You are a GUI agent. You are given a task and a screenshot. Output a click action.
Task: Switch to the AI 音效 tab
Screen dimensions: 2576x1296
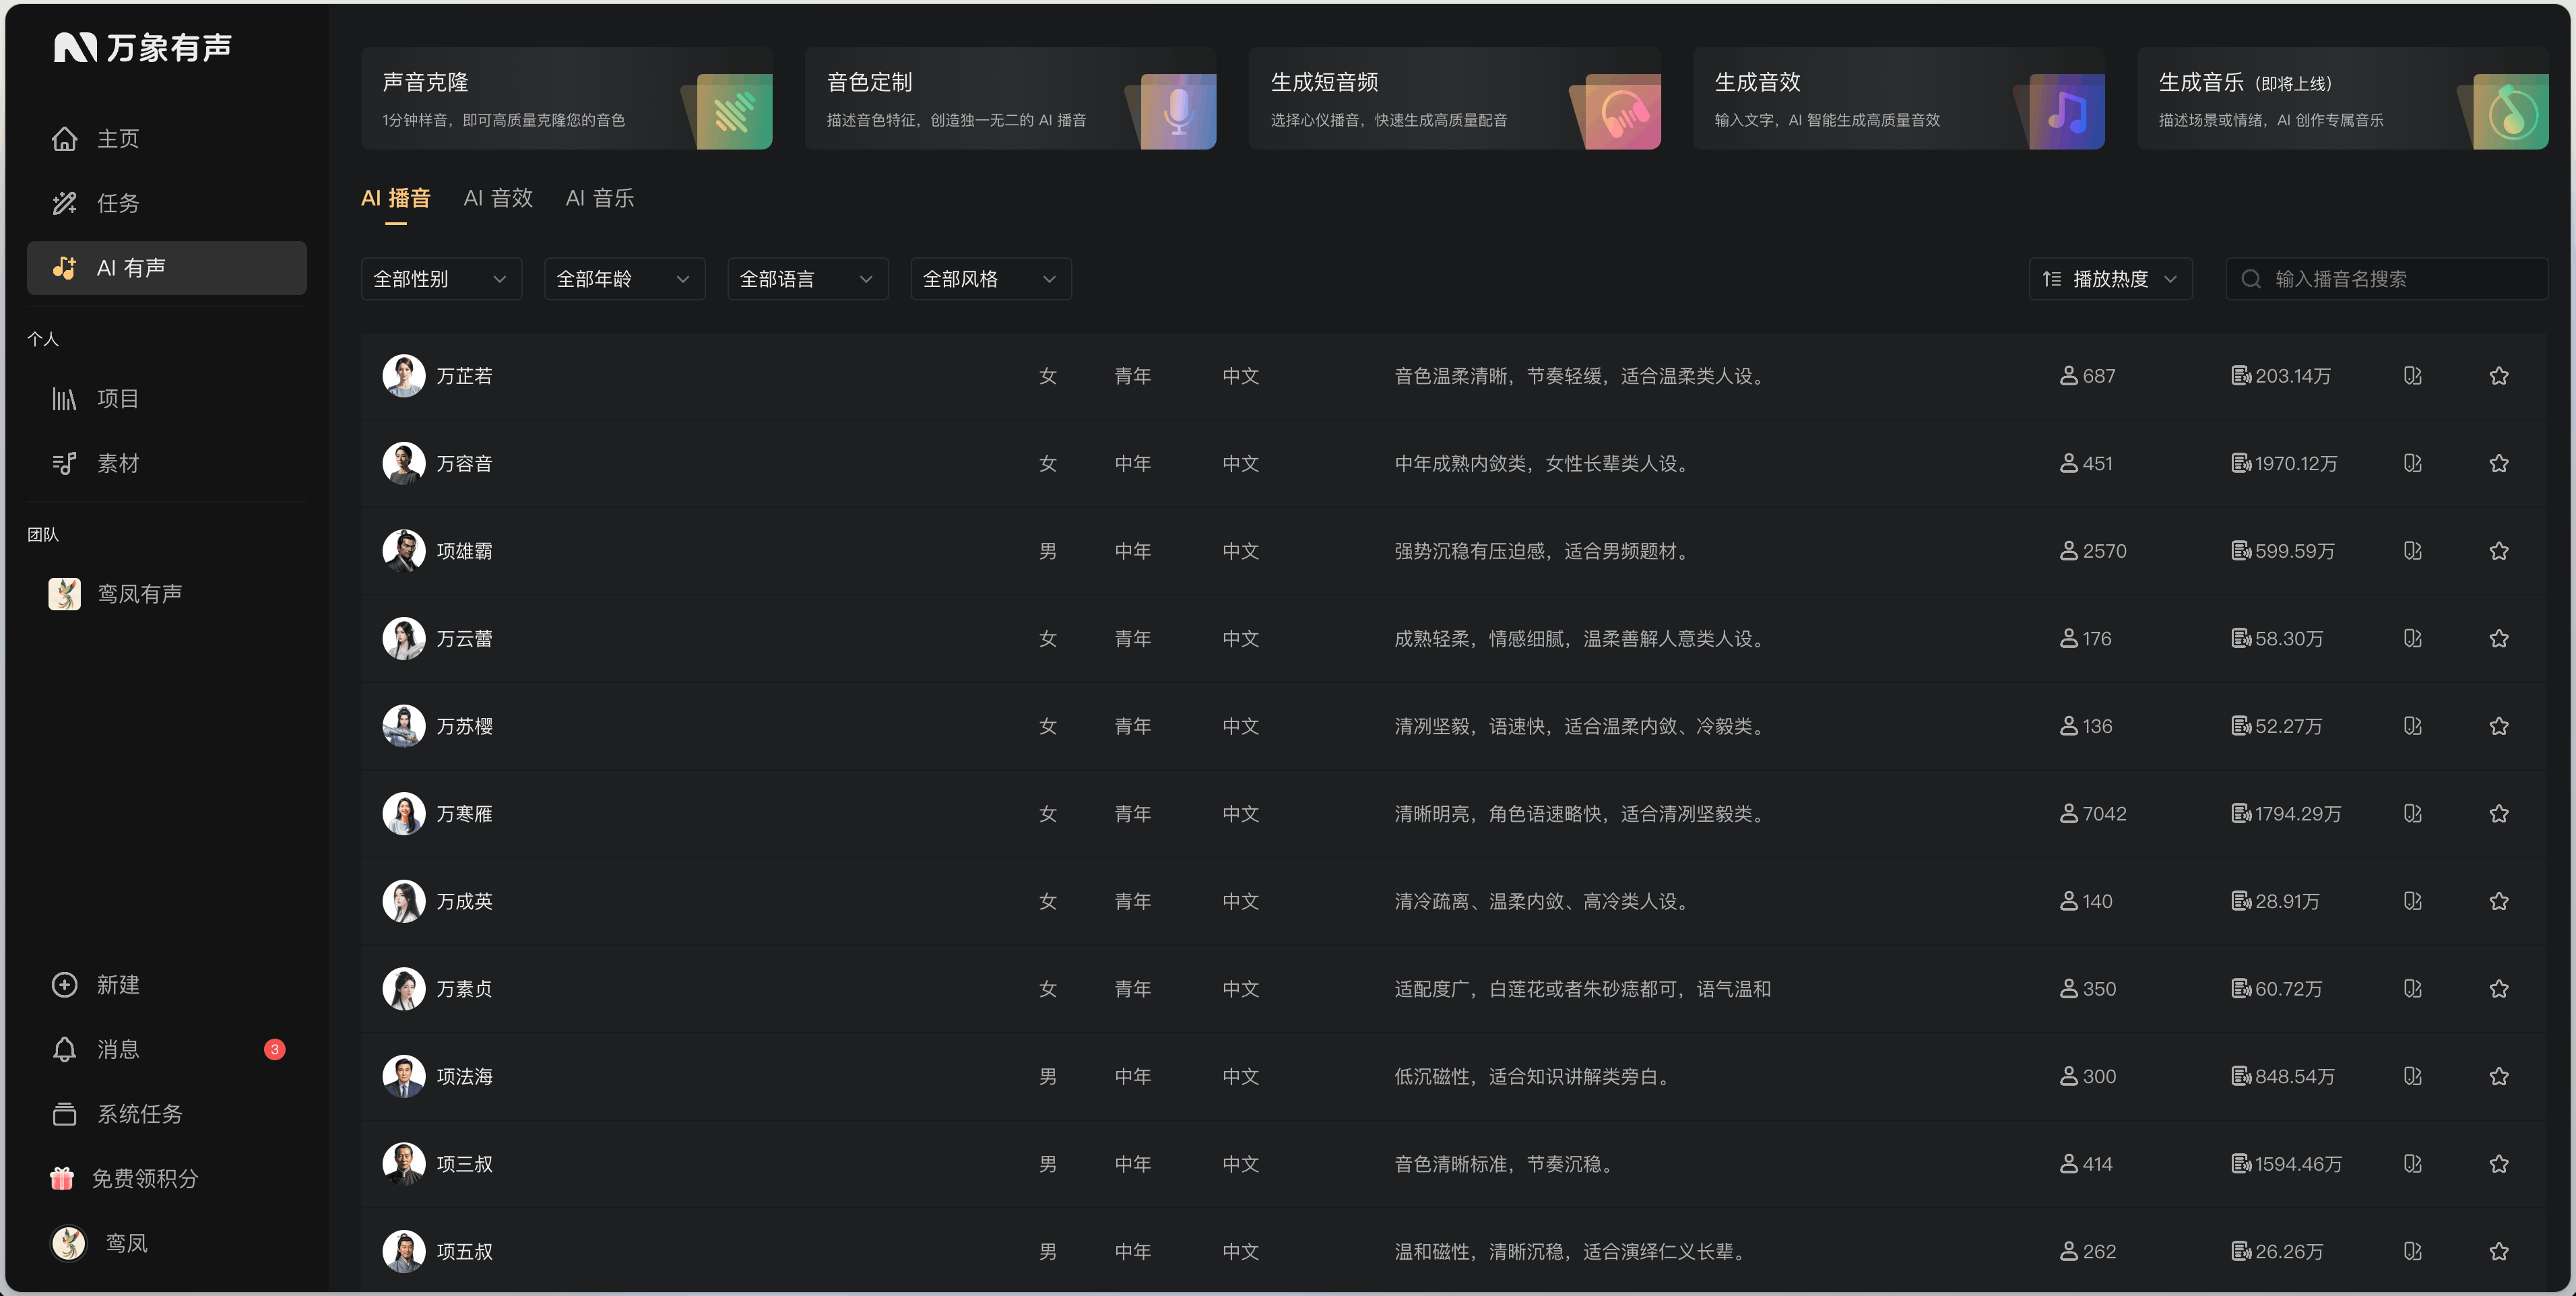498,198
